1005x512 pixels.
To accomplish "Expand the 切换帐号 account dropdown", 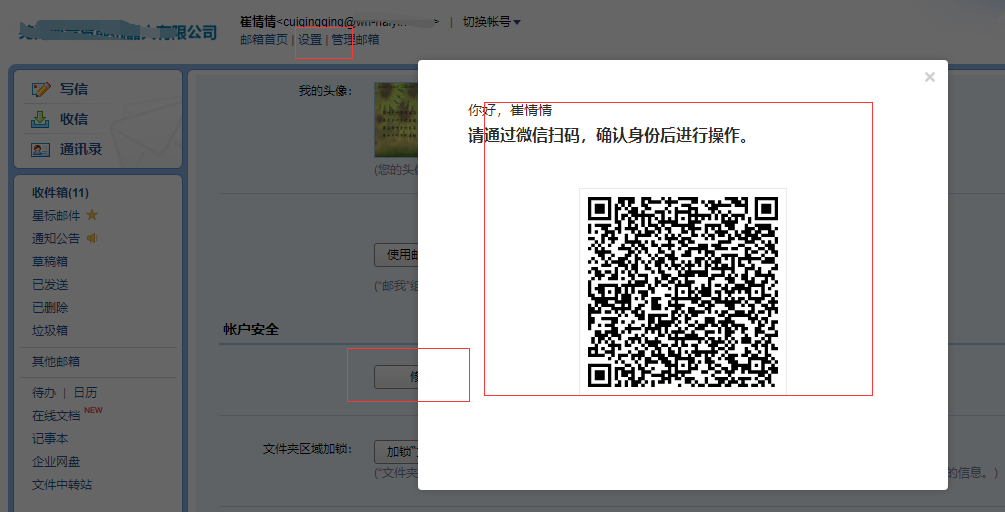I will click(491, 21).
